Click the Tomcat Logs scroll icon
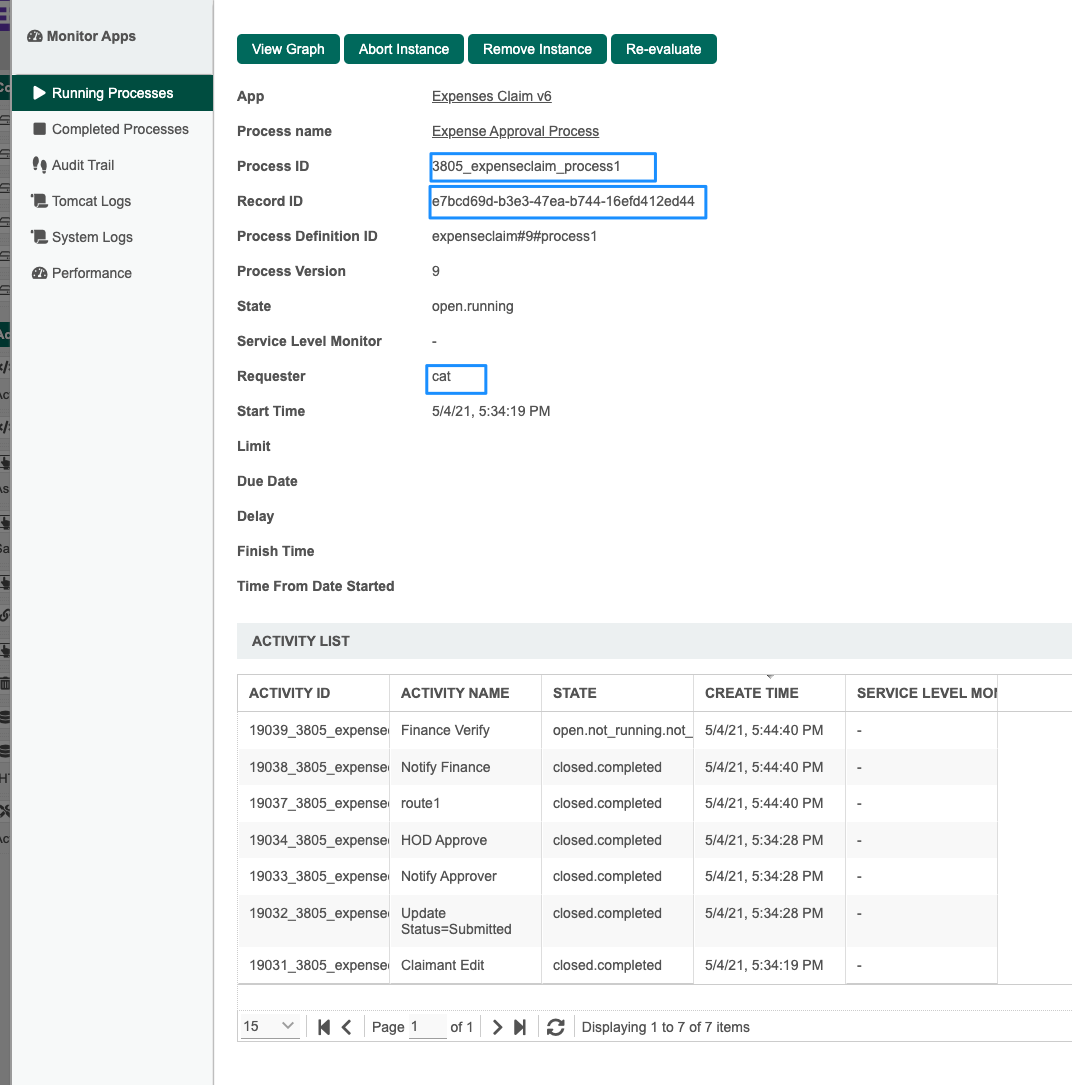The image size is (1072, 1085). [40, 201]
